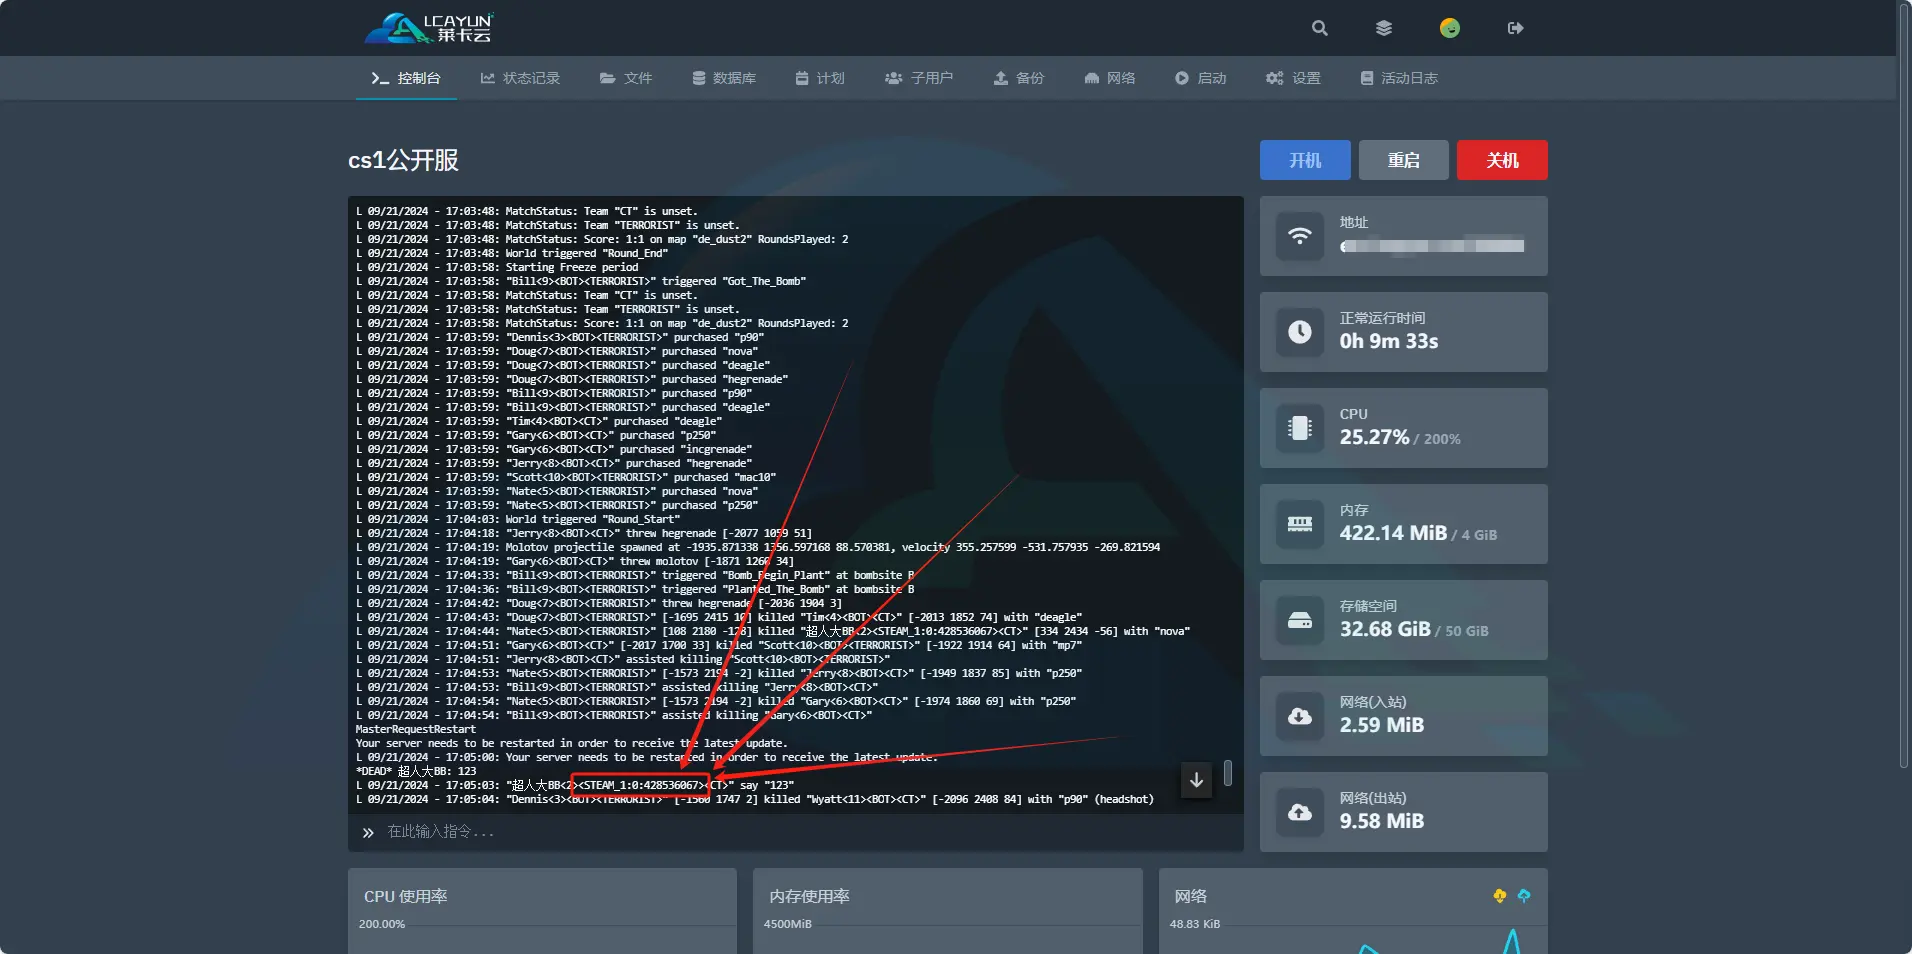
Task: Open the user avatar account icon
Action: (1449, 28)
